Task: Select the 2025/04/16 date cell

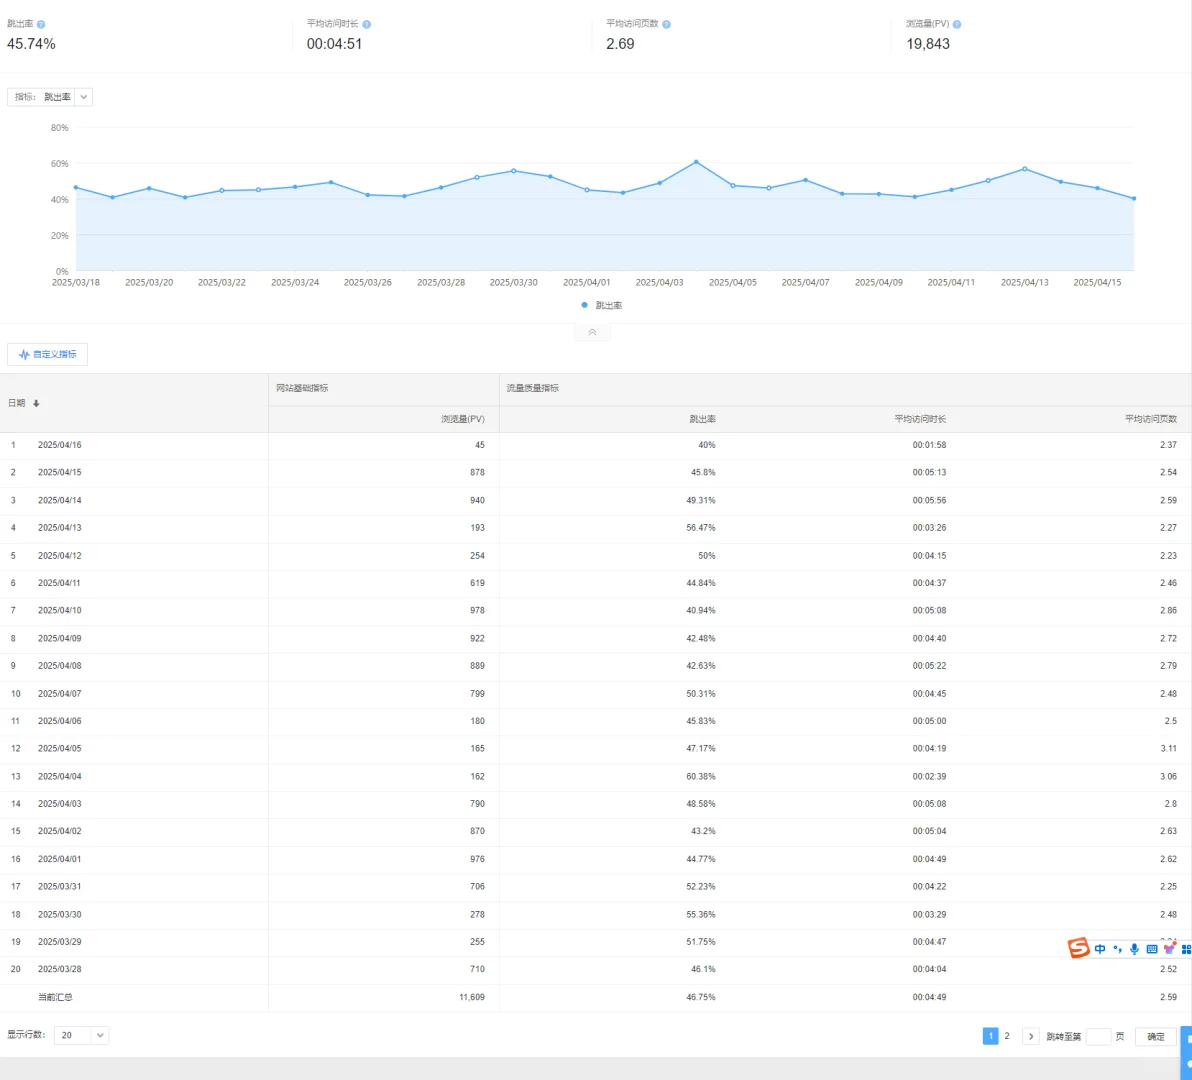Action: pos(59,445)
